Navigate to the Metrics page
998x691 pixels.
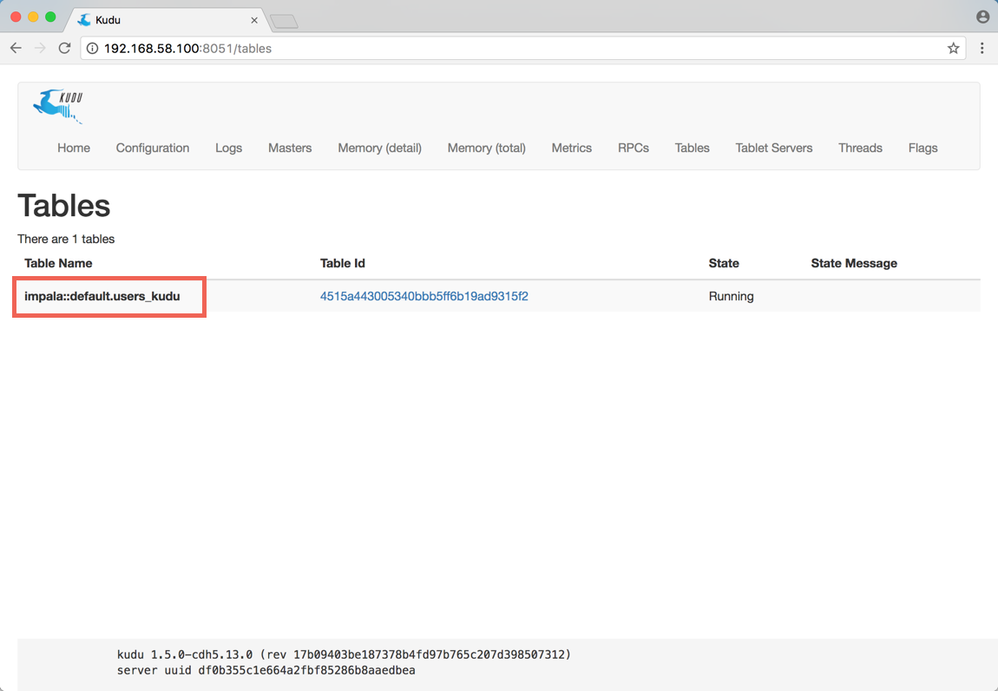572,148
